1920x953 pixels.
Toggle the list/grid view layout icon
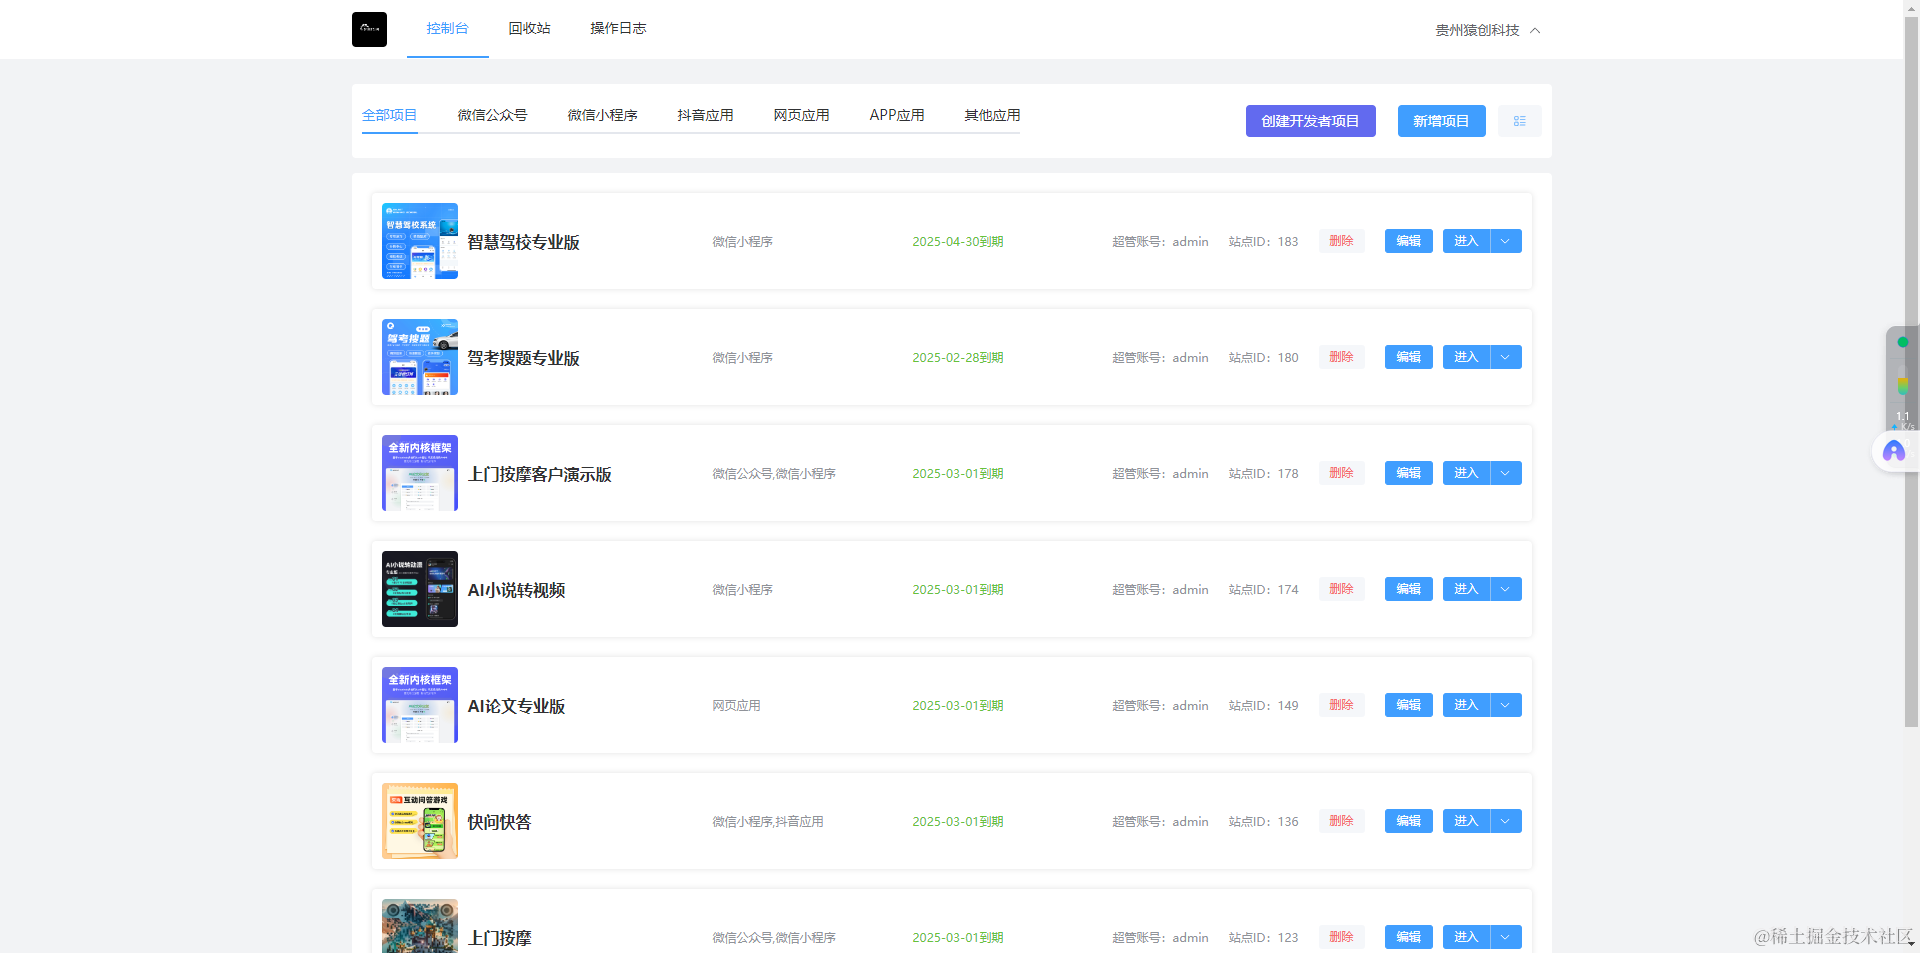click(1519, 121)
